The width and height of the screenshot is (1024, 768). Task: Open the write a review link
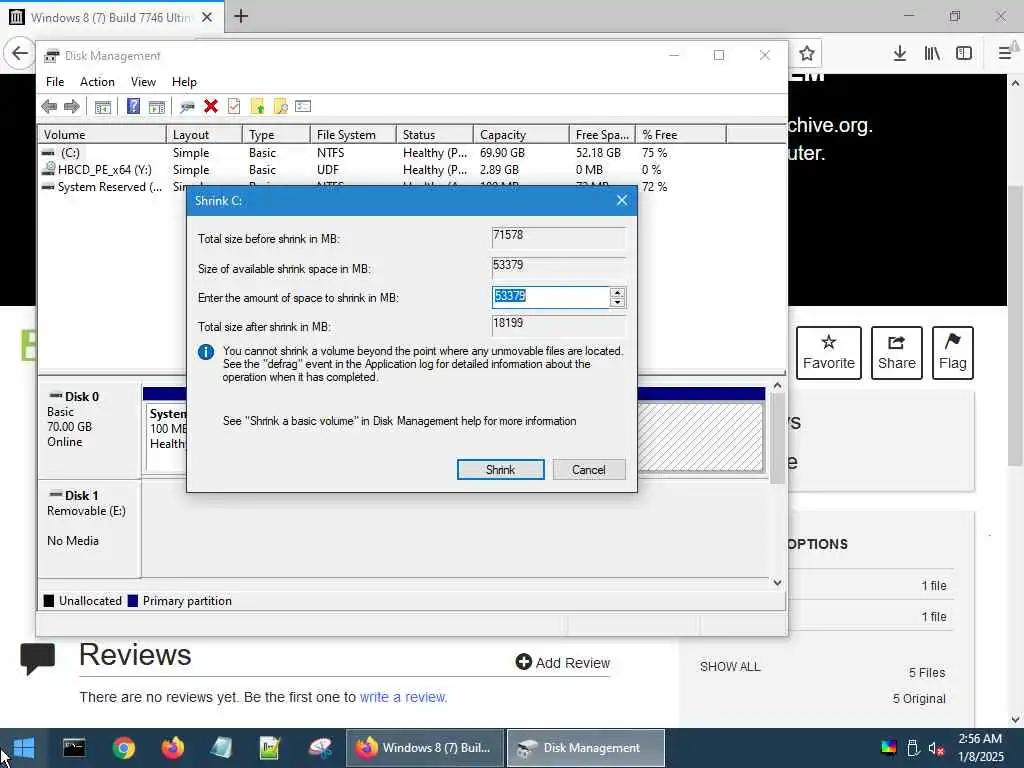403,697
